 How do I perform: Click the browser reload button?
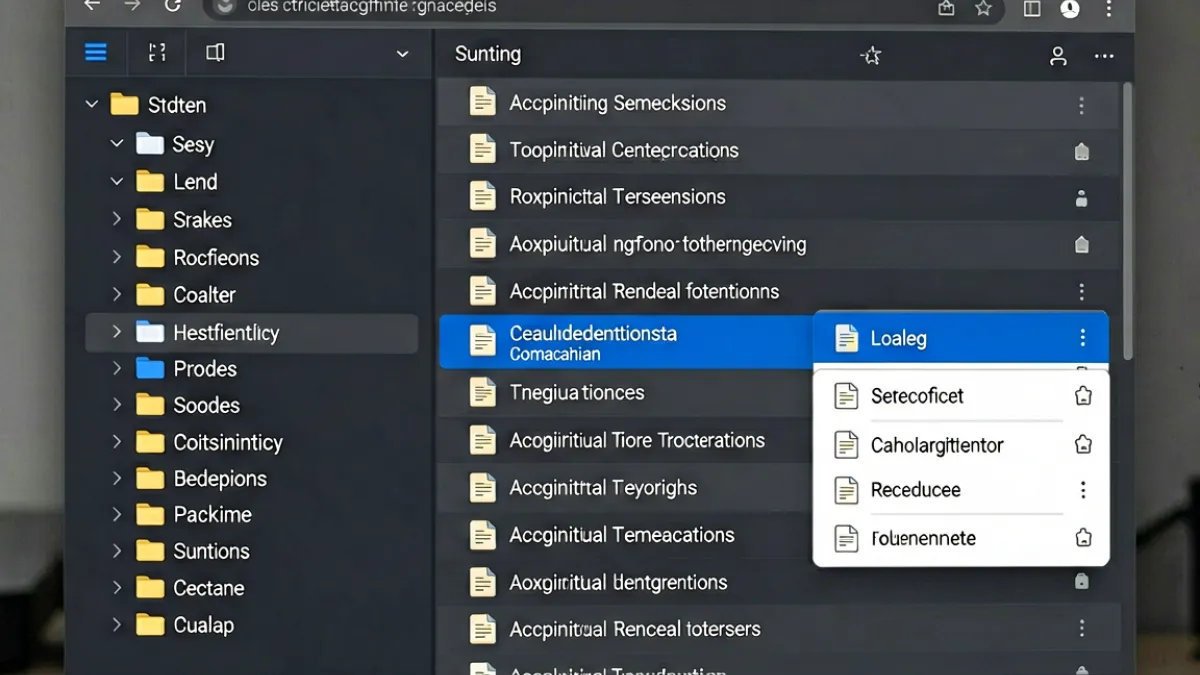173,6
